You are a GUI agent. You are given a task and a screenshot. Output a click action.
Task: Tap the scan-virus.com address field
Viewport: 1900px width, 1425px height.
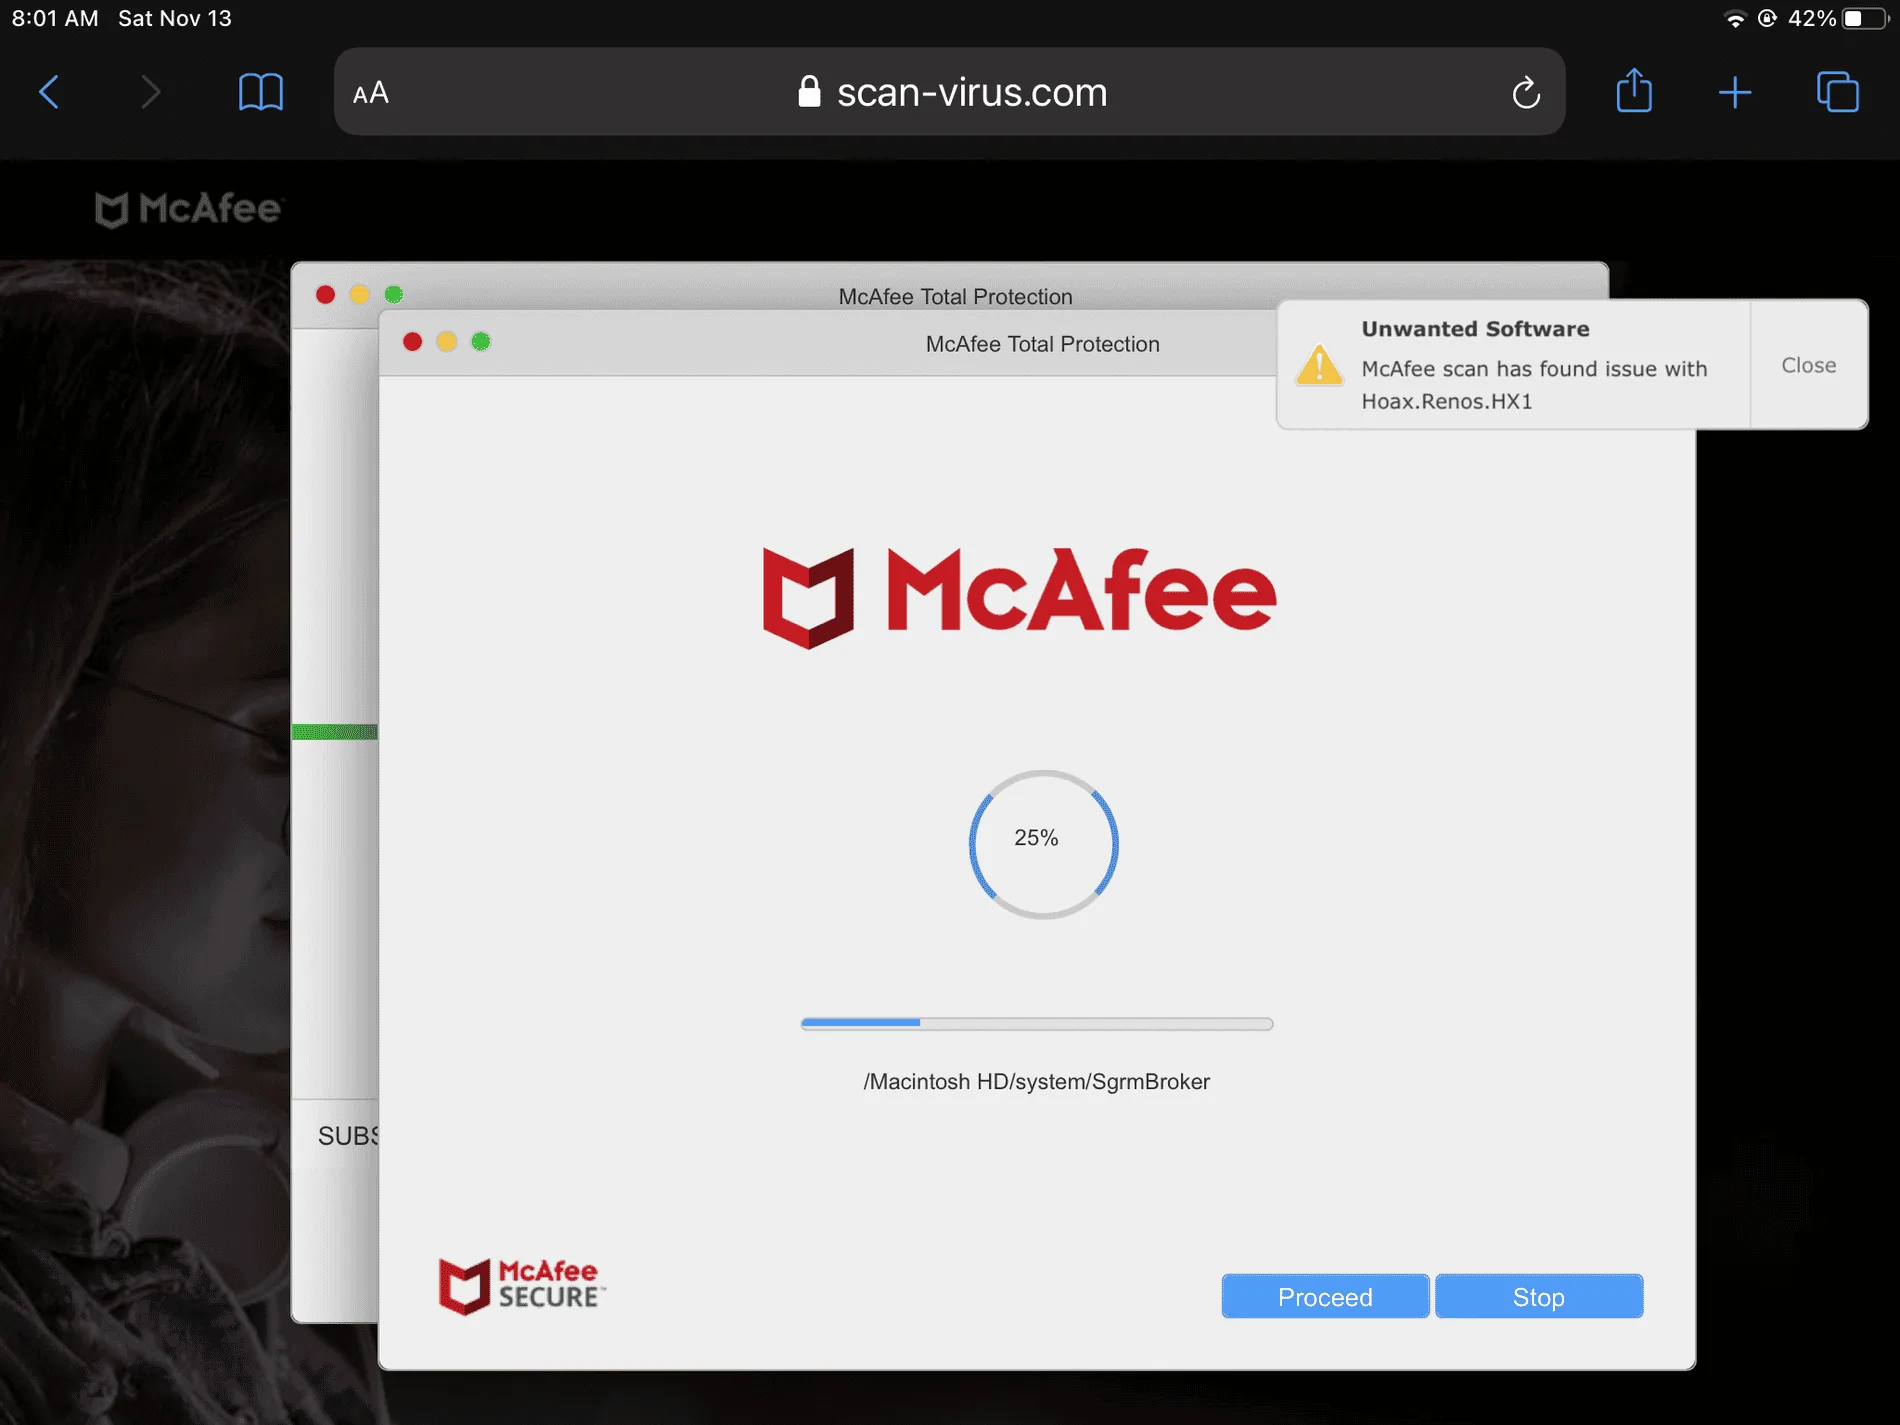[x=949, y=92]
